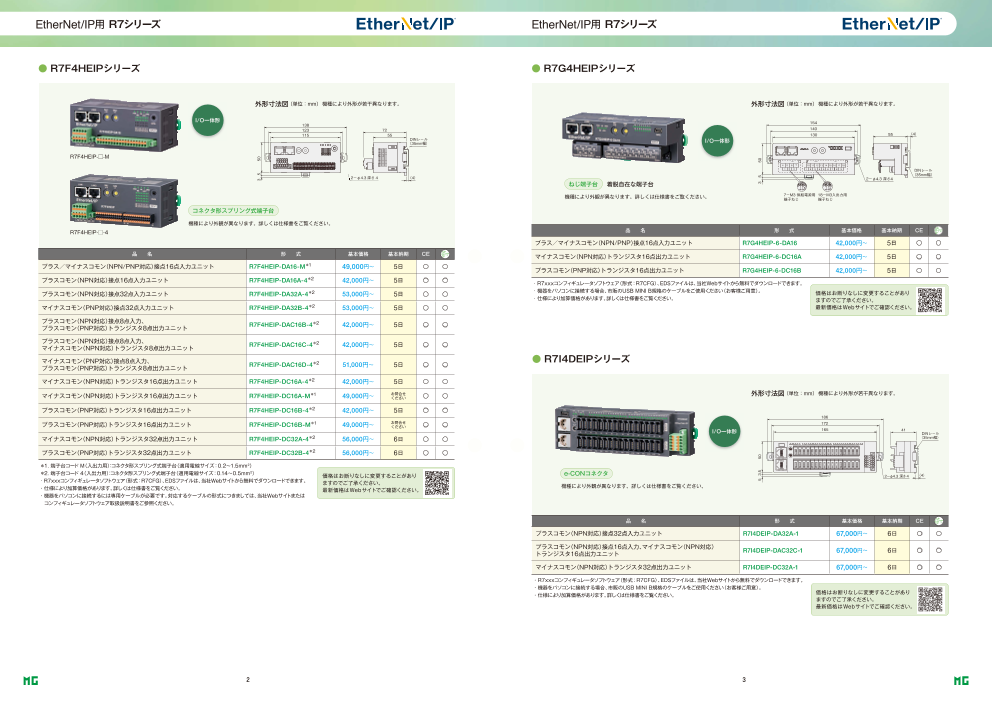992x701 pixels.
Task: Click the 56,000円 price in the R7F4HEIP-DC32A-4 row
Action: (x=358, y=438)
